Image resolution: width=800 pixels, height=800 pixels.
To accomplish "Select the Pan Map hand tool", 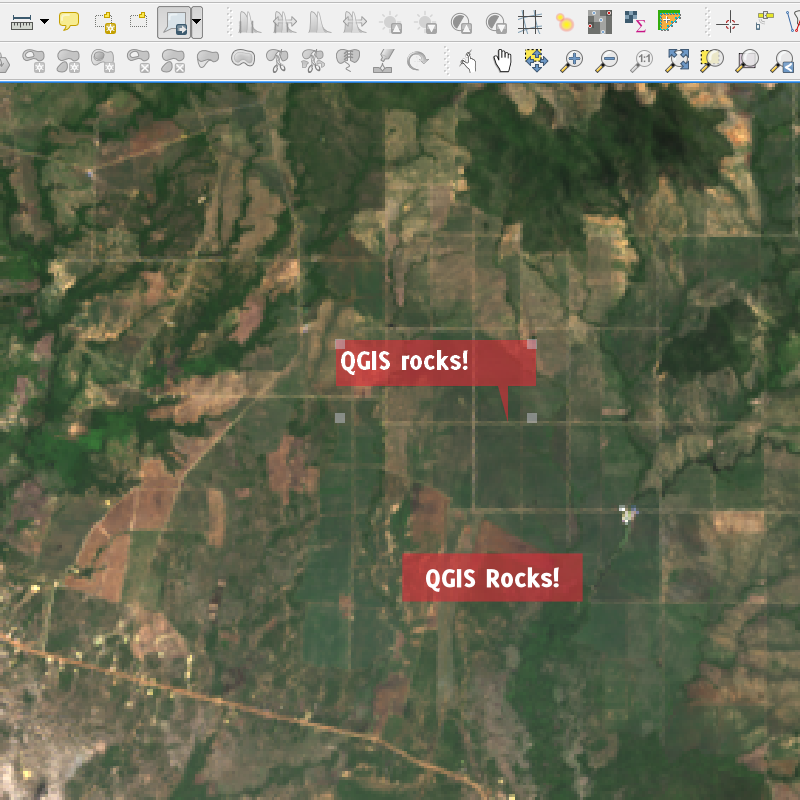I will coord(502,61).
